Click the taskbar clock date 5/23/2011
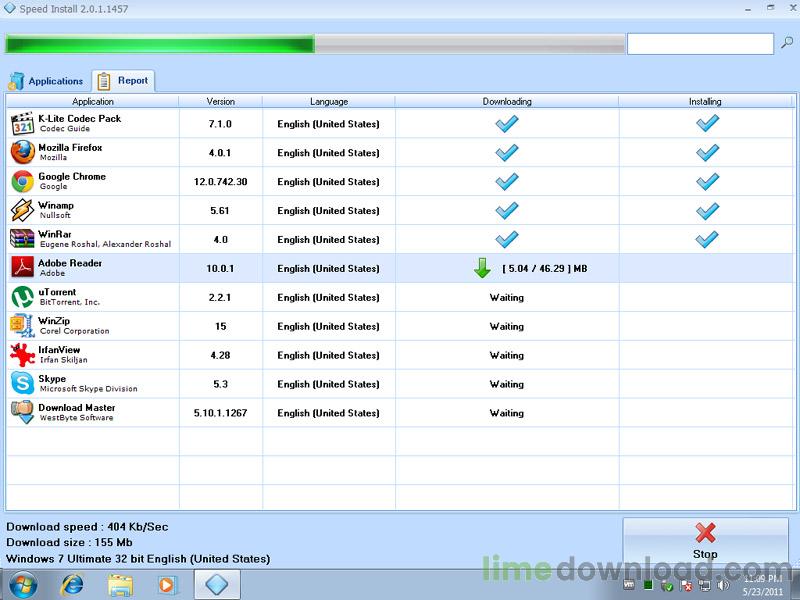 pyautogui.click(x=762, y=592)
